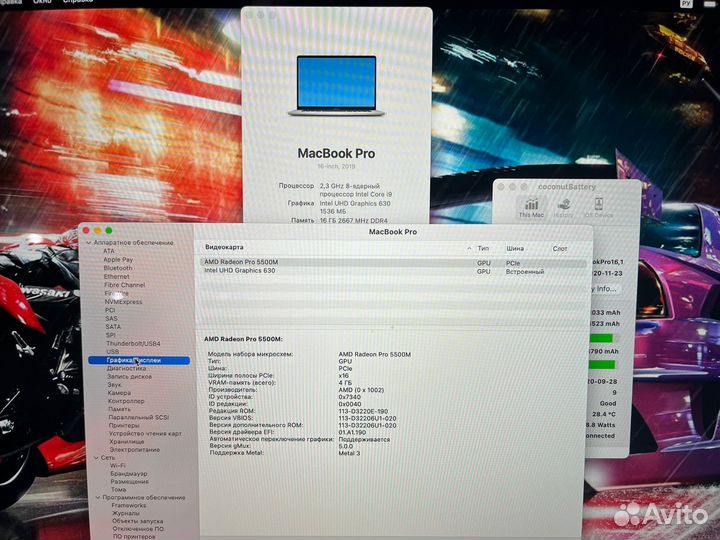Select Thunderbolt/USB4 in the sidebar
The height and width of the screenshot is (540, 720).
(x=133, y=343)
